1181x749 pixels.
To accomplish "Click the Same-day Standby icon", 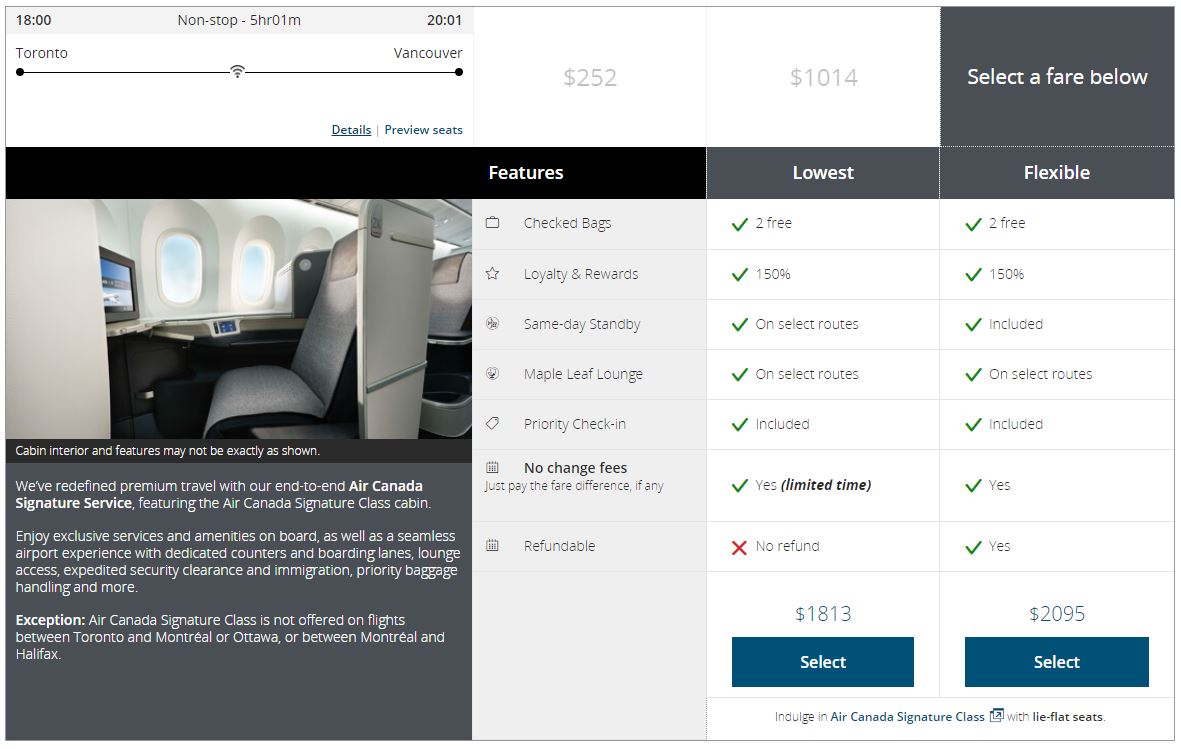I will coord(492,323).
